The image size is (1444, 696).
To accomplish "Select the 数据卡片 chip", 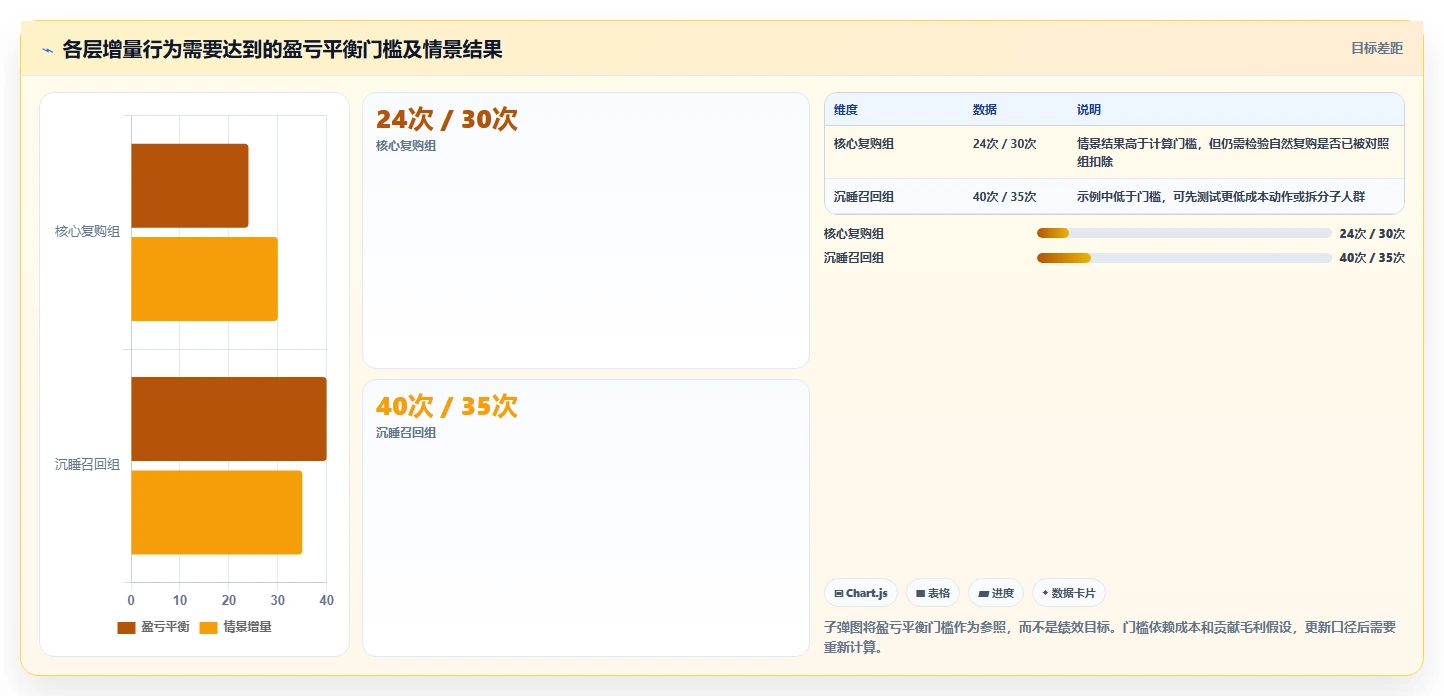I will click(1069, 593).
